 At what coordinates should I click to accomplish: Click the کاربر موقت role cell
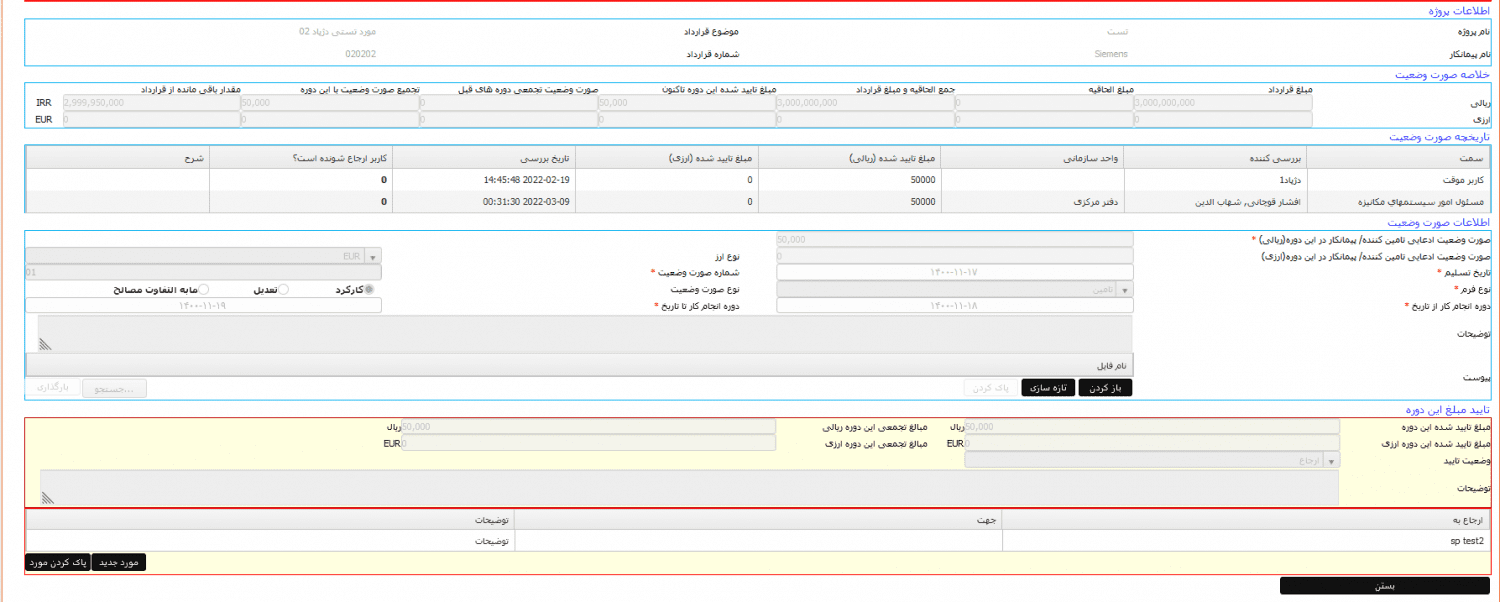coord(1398,180)
